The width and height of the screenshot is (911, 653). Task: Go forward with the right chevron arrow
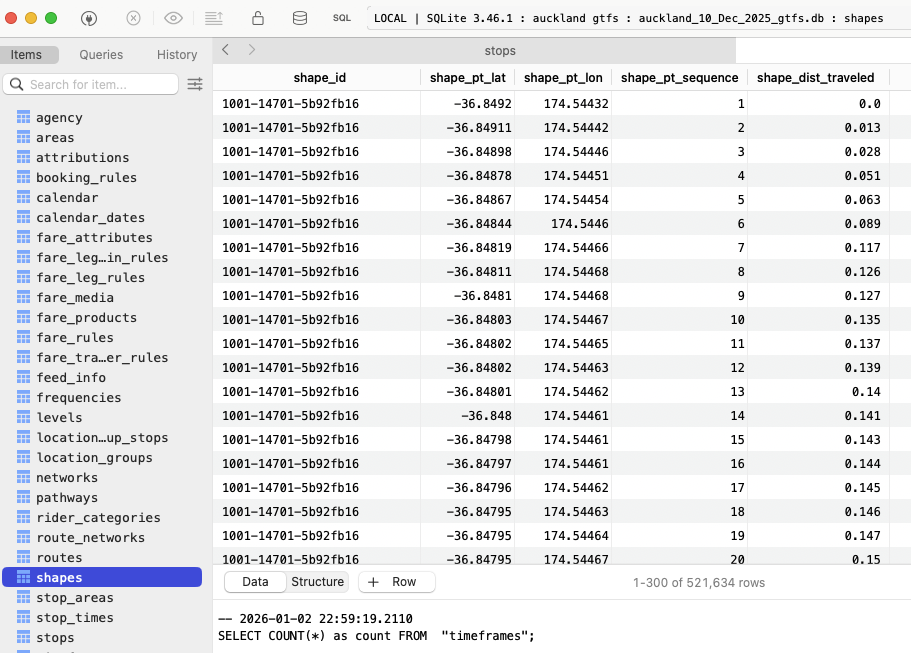point(251,50)
